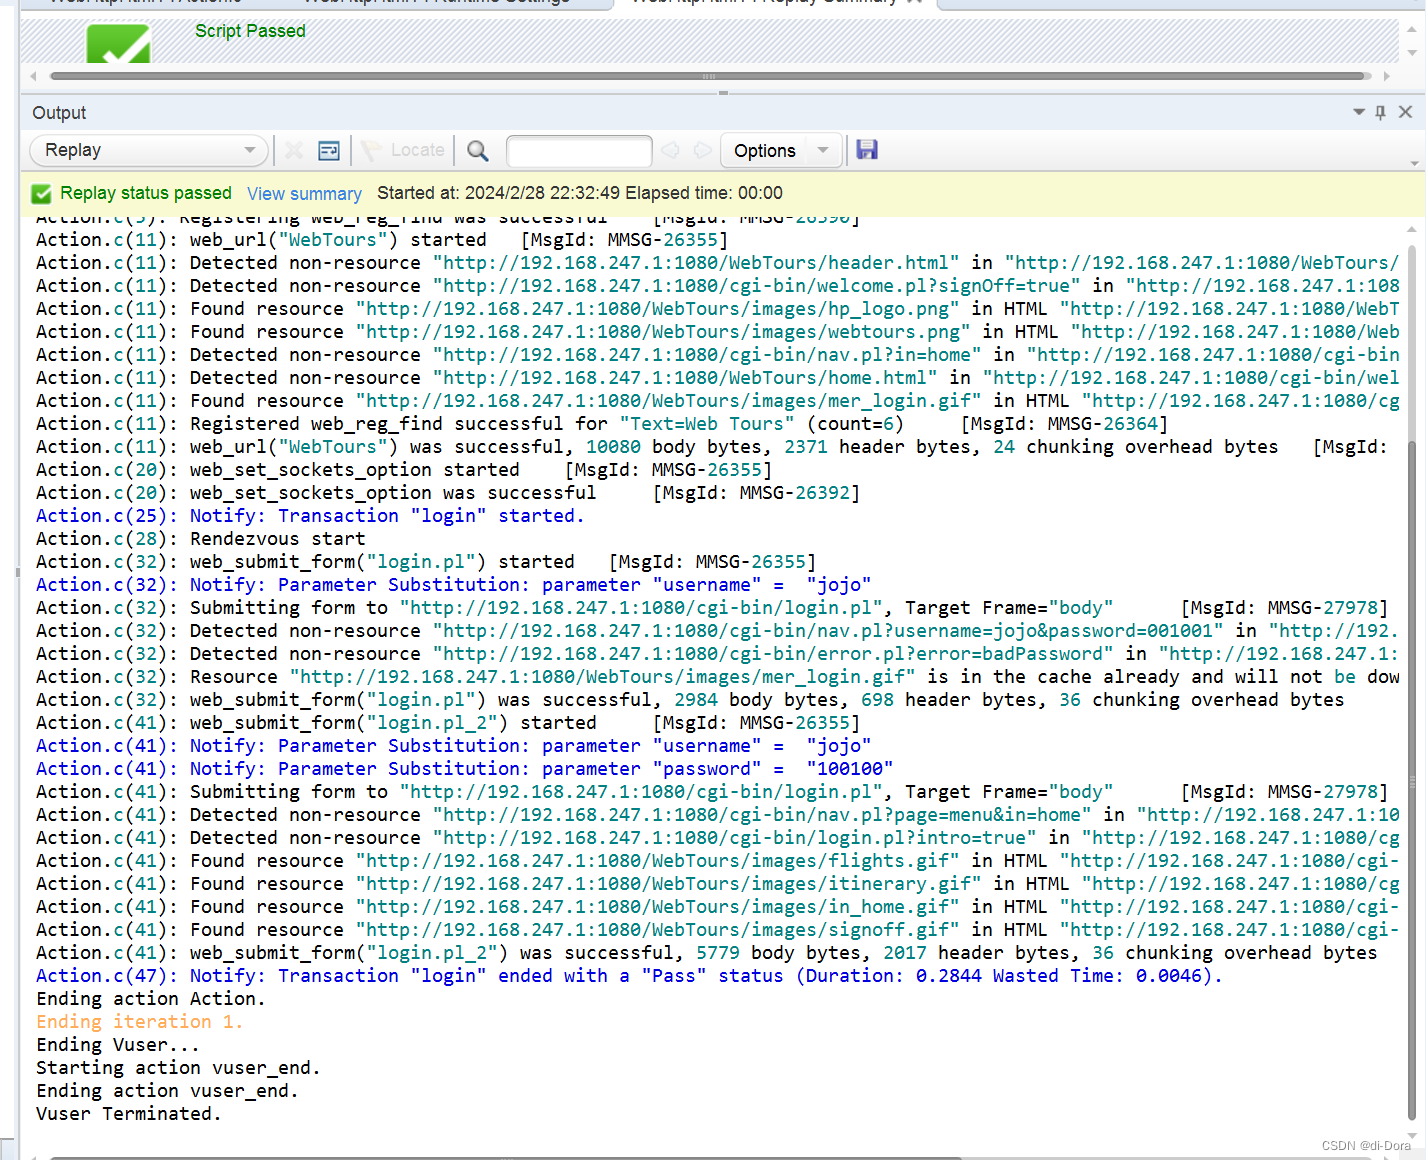Focus the Output search text box
This screenshot has width=1426, height=1160.
point(579,150)
